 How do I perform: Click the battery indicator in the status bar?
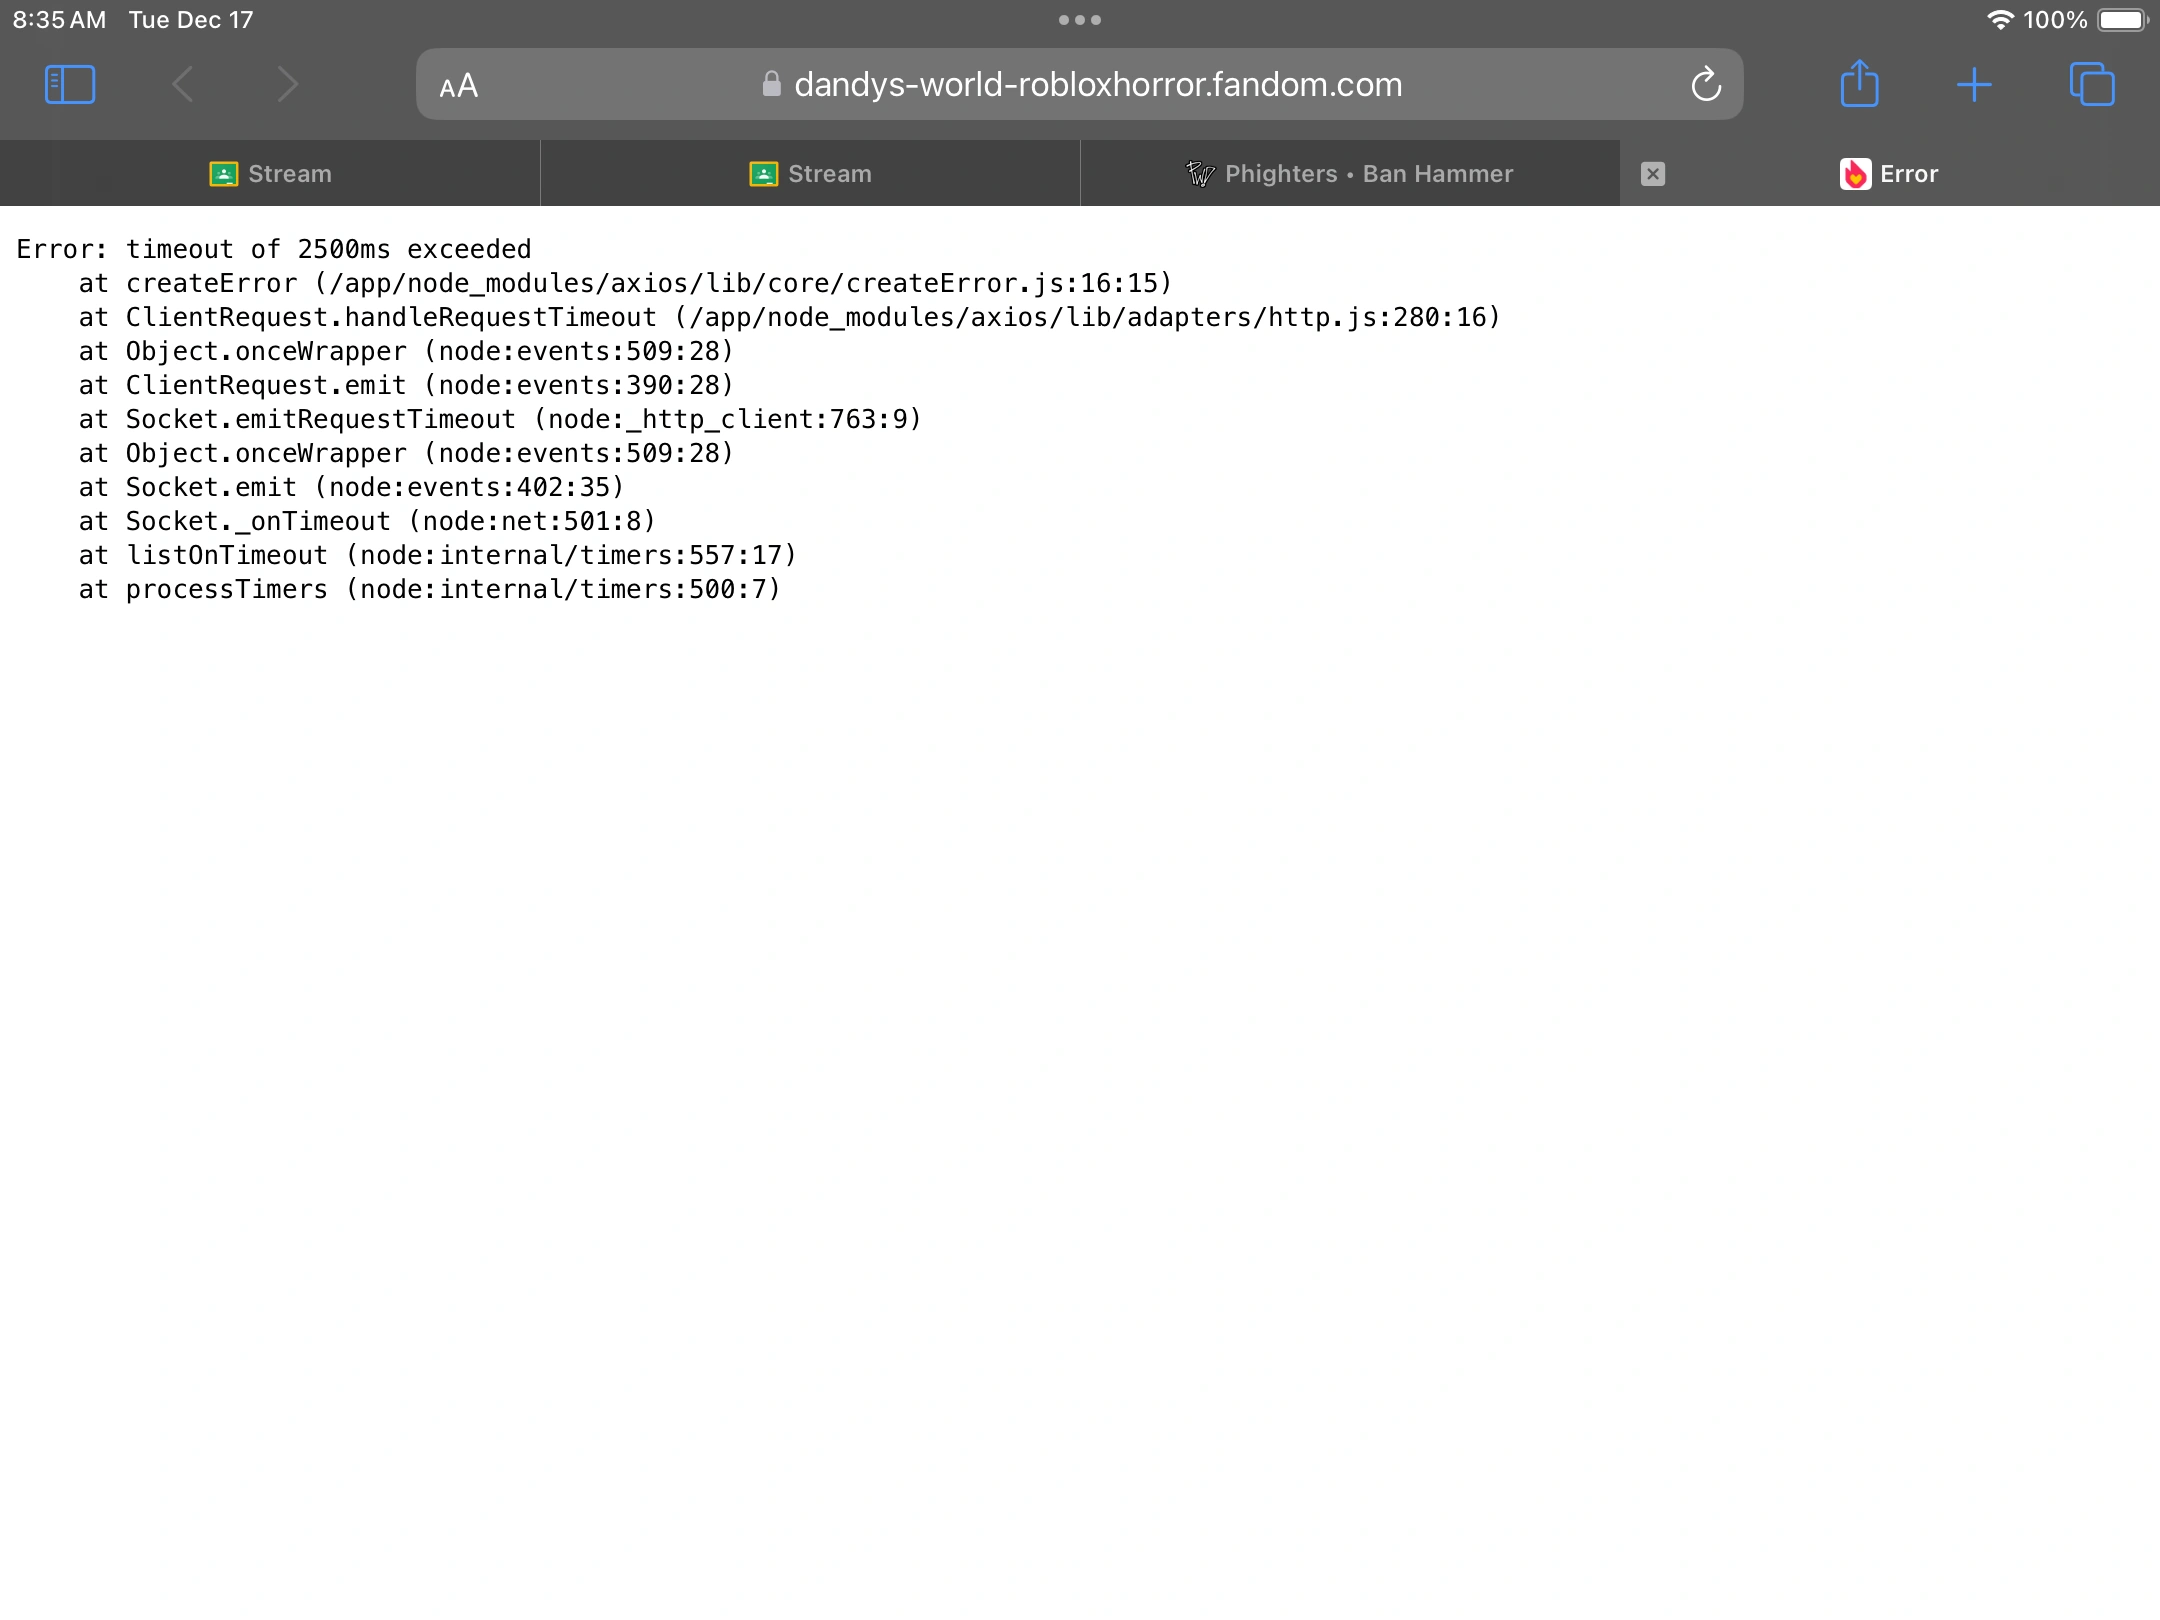(2122, 20)
